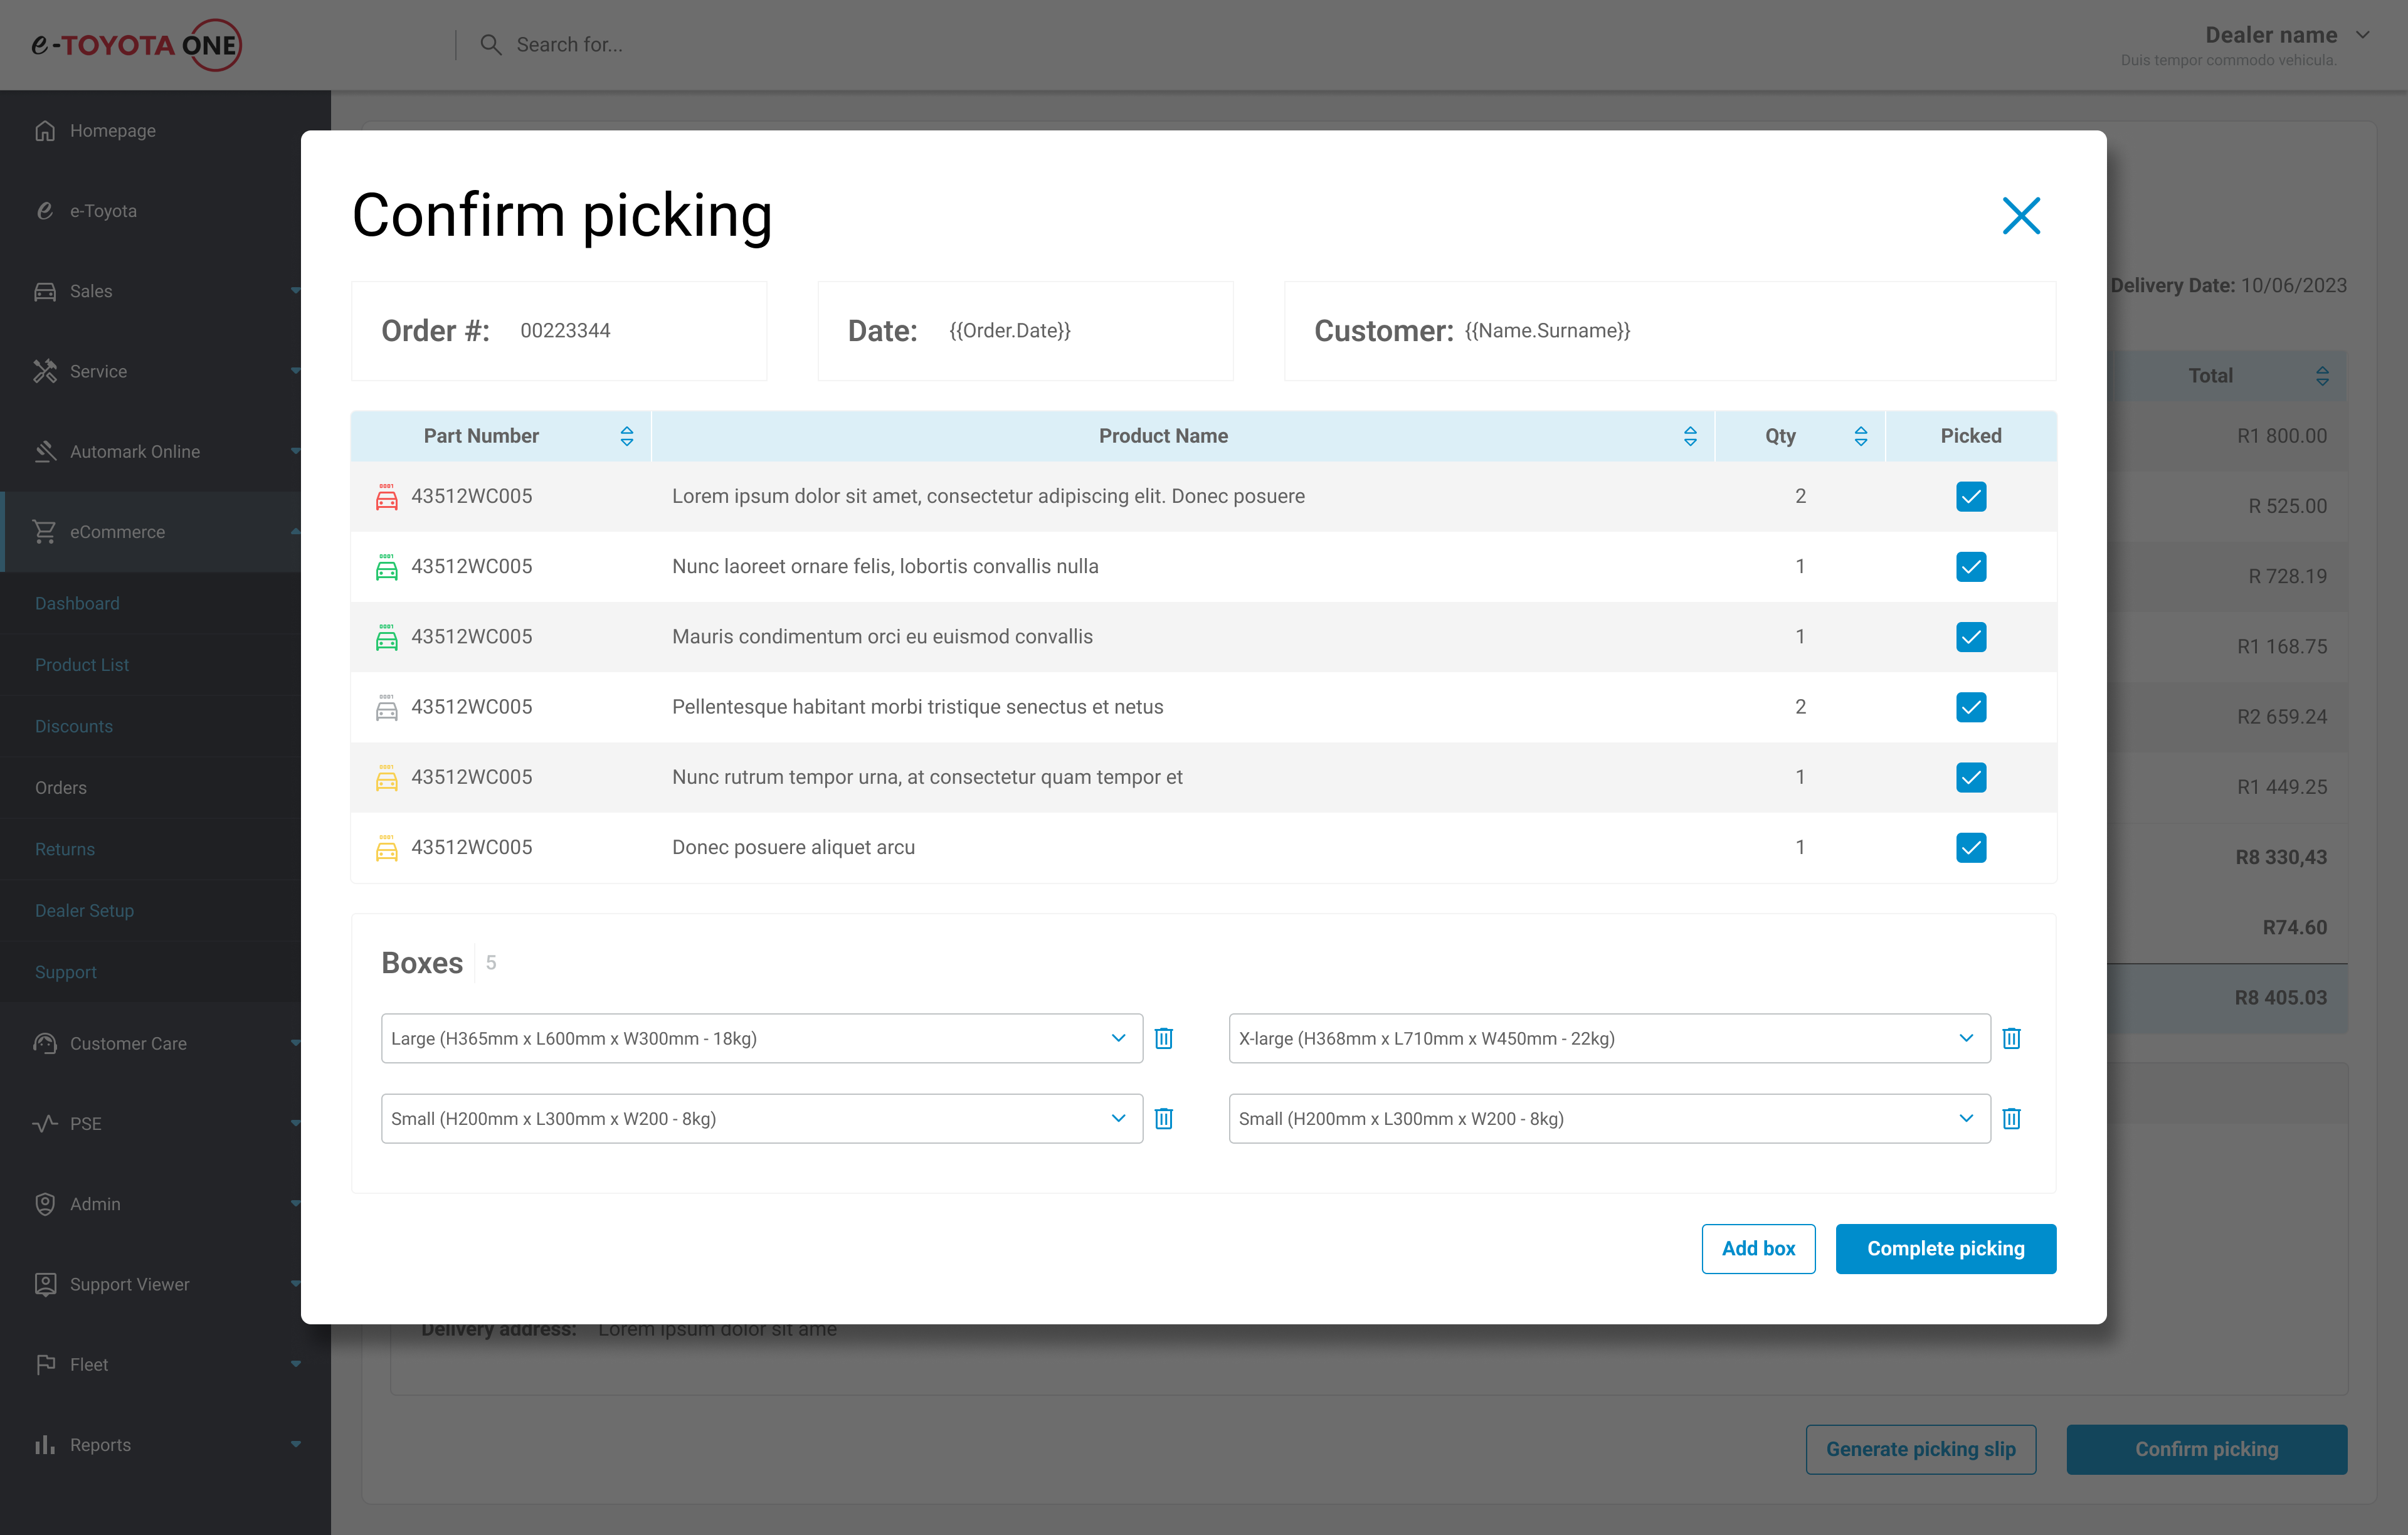Delete the X-large box entry

[2011, 1038]
